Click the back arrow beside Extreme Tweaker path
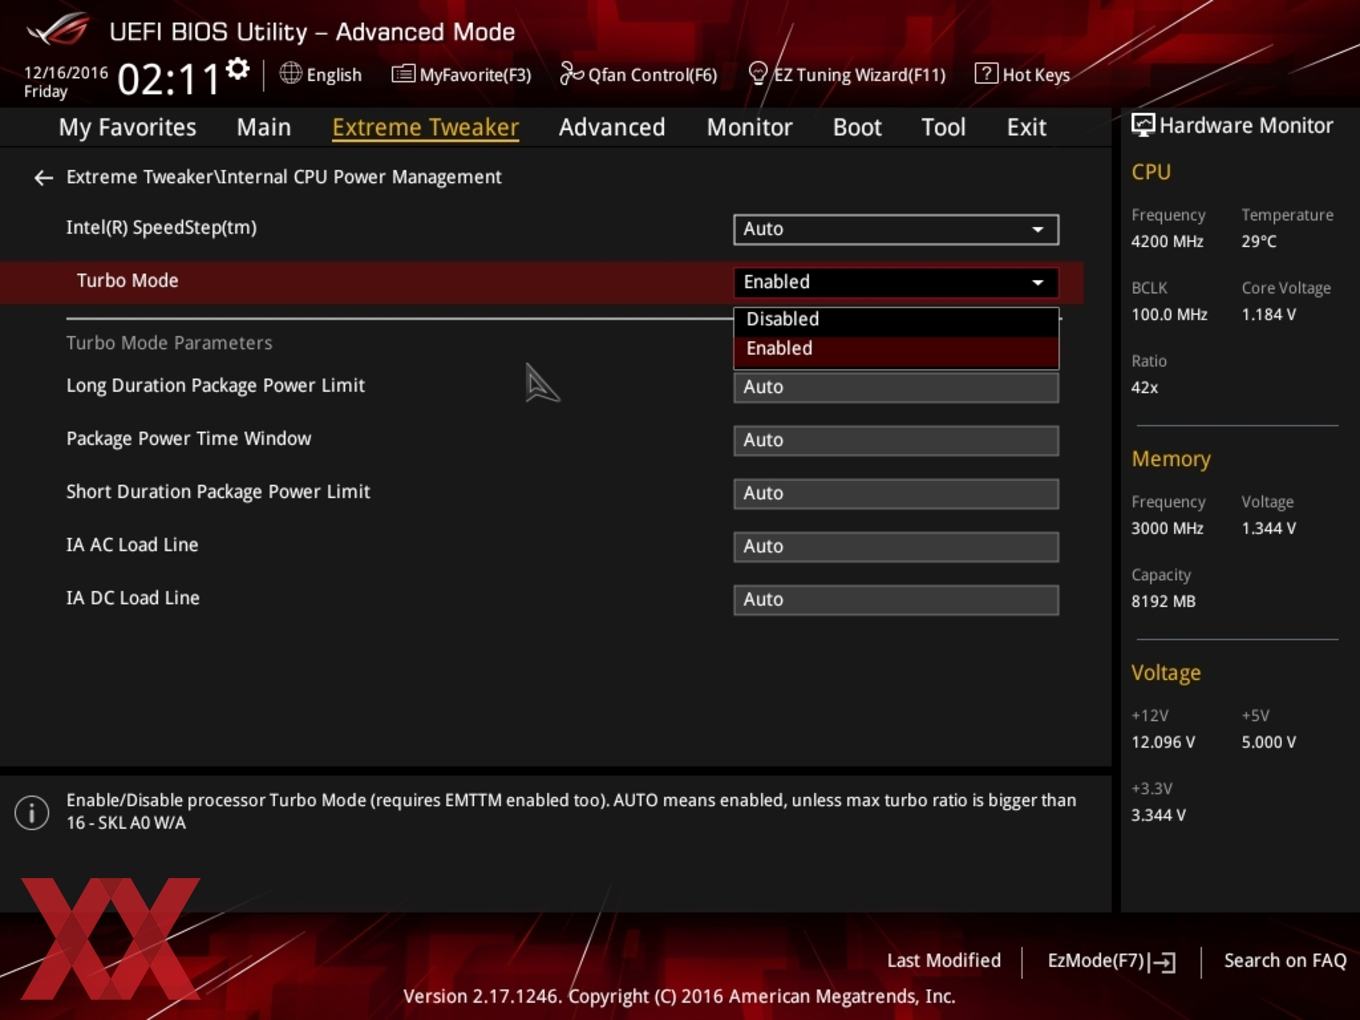This screenshot has width=1360, height=1020. (43, 178)
